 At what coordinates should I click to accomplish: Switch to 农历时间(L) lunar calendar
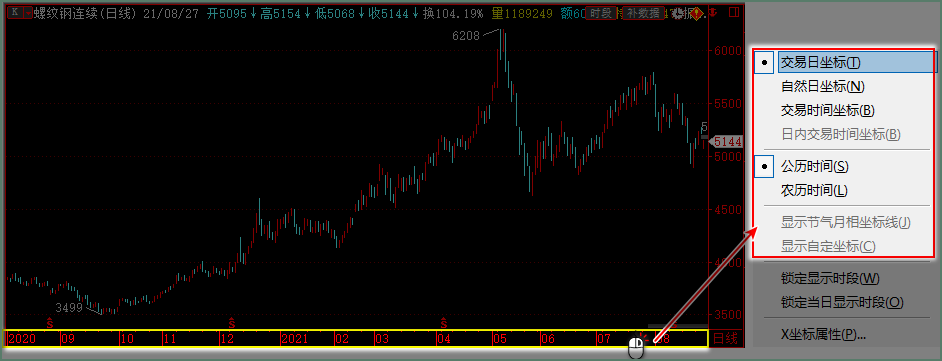(x=814, y=191)
